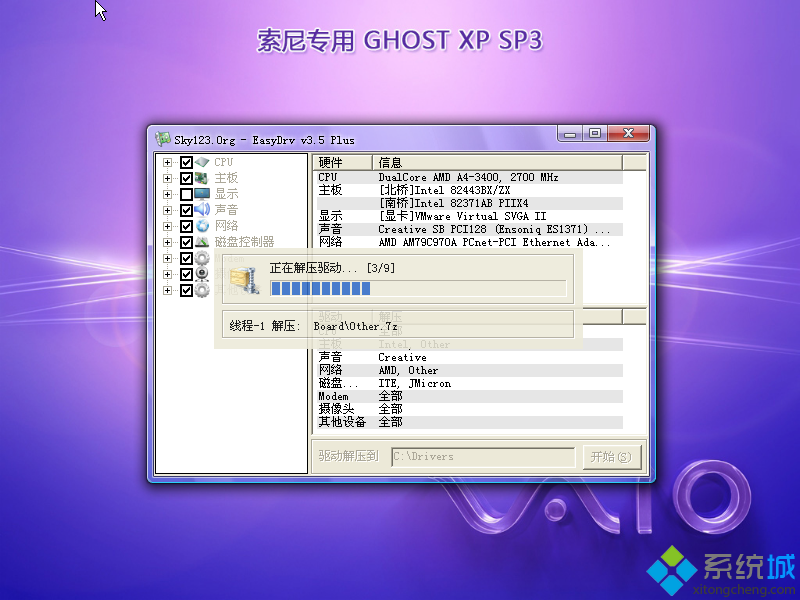Click the speaker icon next to 声音
Screen dimensions: 800x600
pos(202,210)
